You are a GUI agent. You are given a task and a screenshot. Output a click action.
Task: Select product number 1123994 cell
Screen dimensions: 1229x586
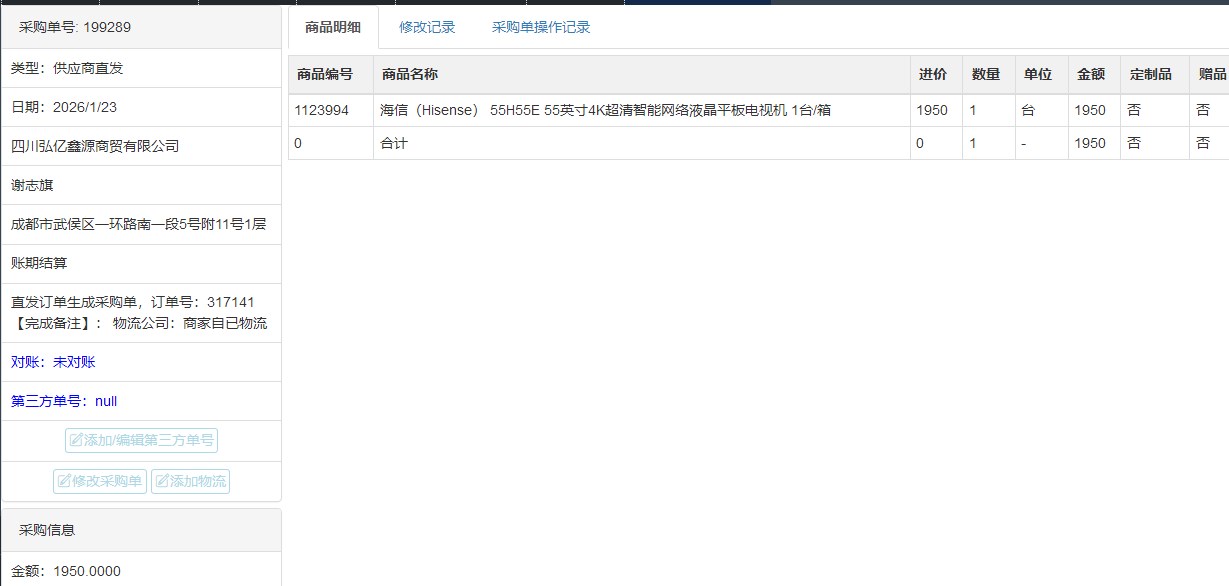322,111
